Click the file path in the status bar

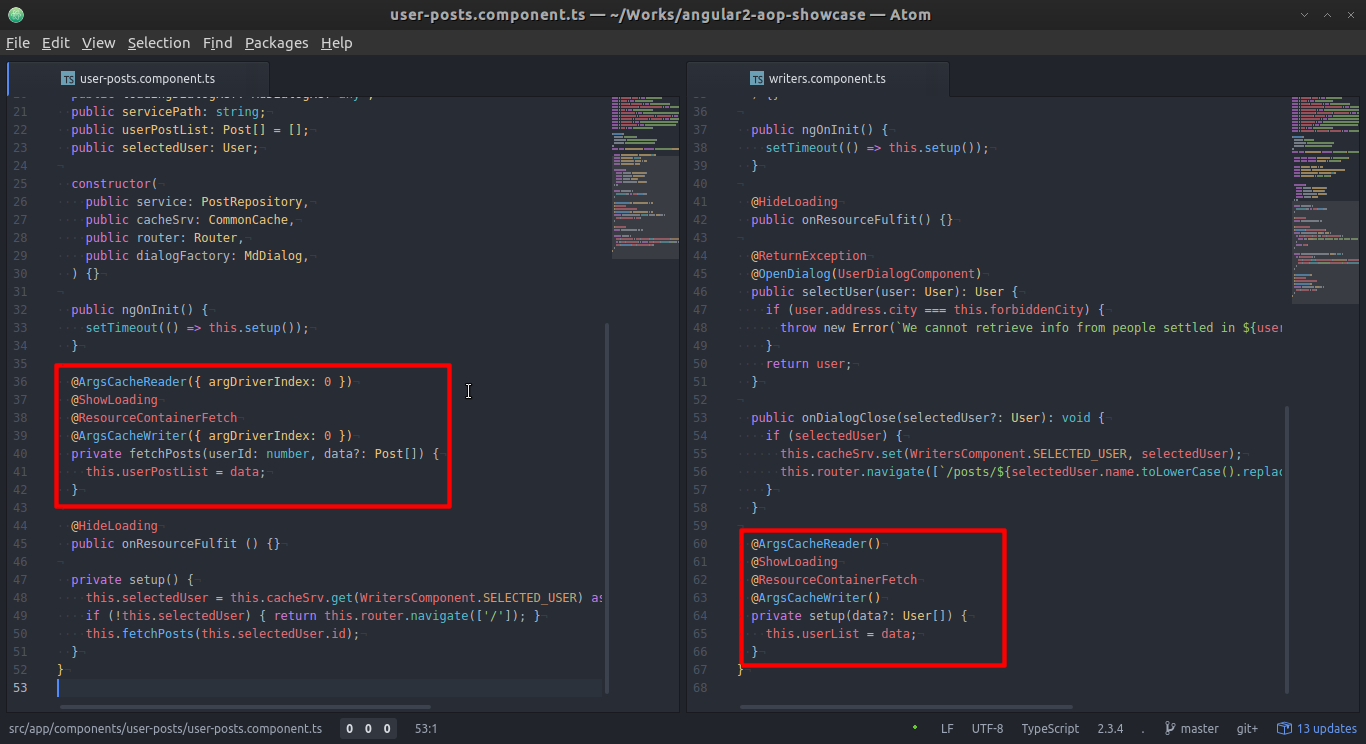[165, 729]
